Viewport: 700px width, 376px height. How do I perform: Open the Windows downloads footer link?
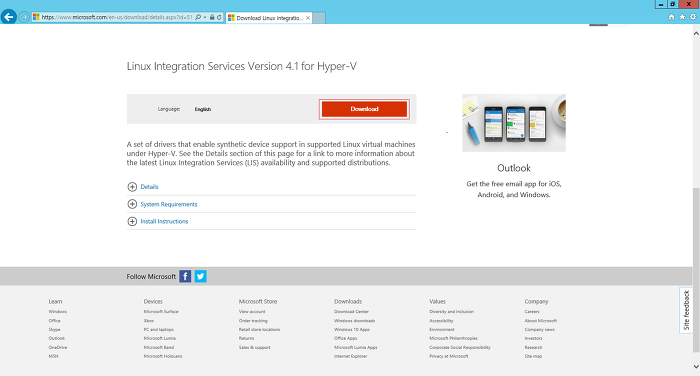pyautogui.click(x=354, y=321)
